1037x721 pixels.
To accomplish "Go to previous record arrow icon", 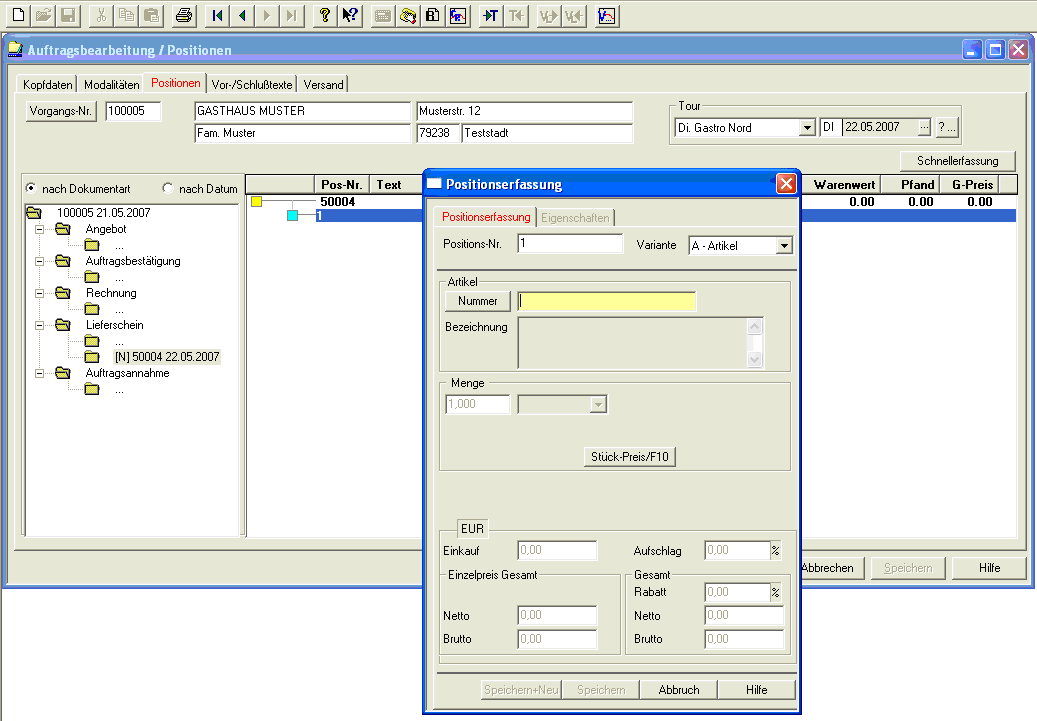I will point(242,15).
